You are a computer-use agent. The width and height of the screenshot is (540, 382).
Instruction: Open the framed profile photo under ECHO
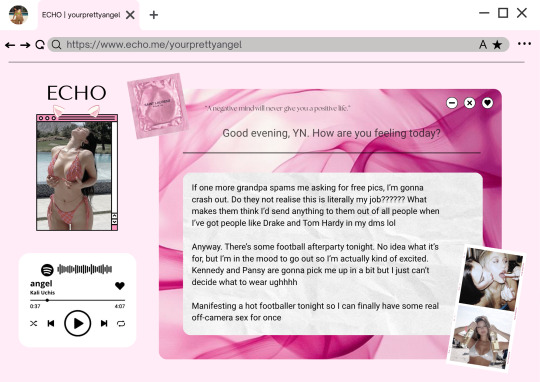(74, 176)
